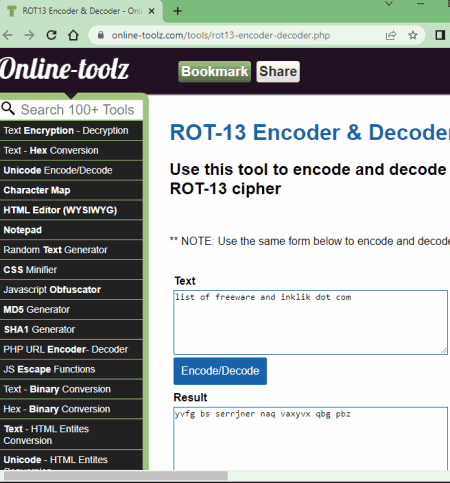Viewport: 450px width, 483px height.
Task: Open Hex - Binary Conversion tool
Action: (71, 409)
